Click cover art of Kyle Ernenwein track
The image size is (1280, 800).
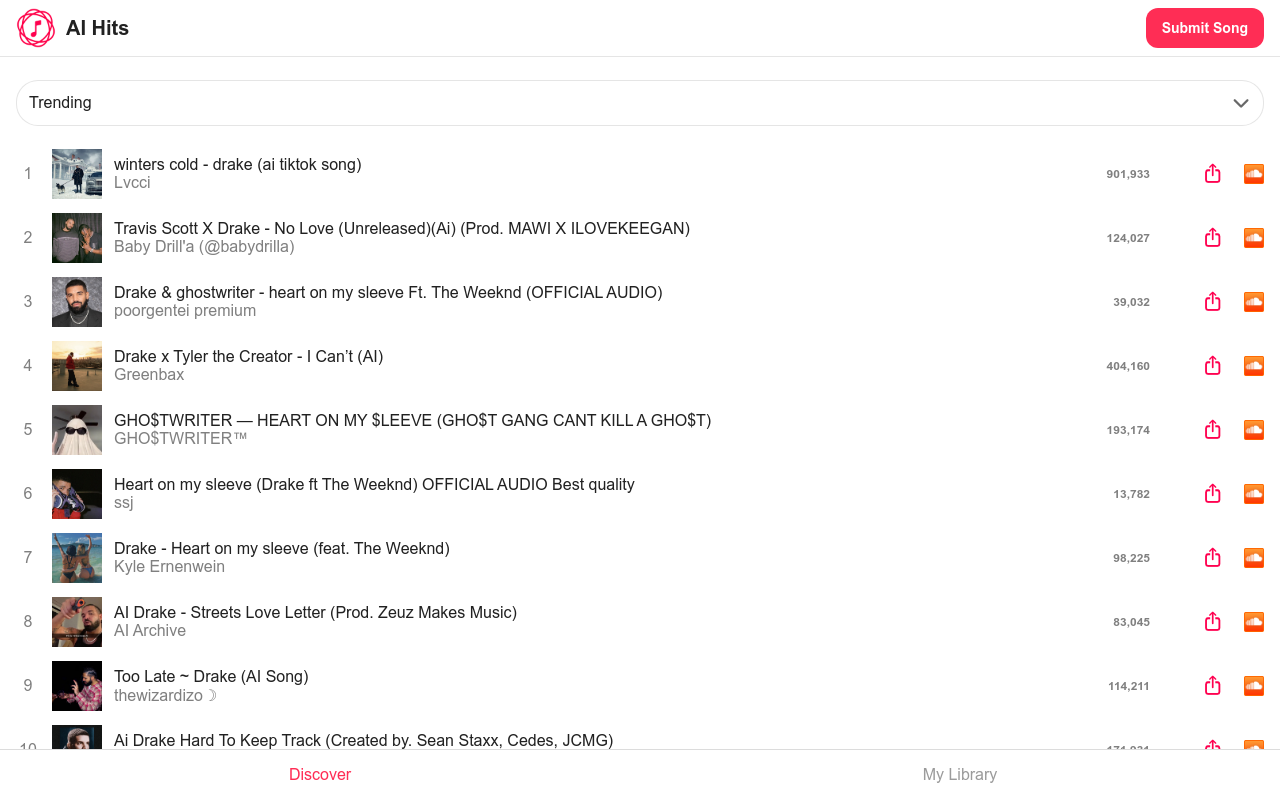pos(77,558)
